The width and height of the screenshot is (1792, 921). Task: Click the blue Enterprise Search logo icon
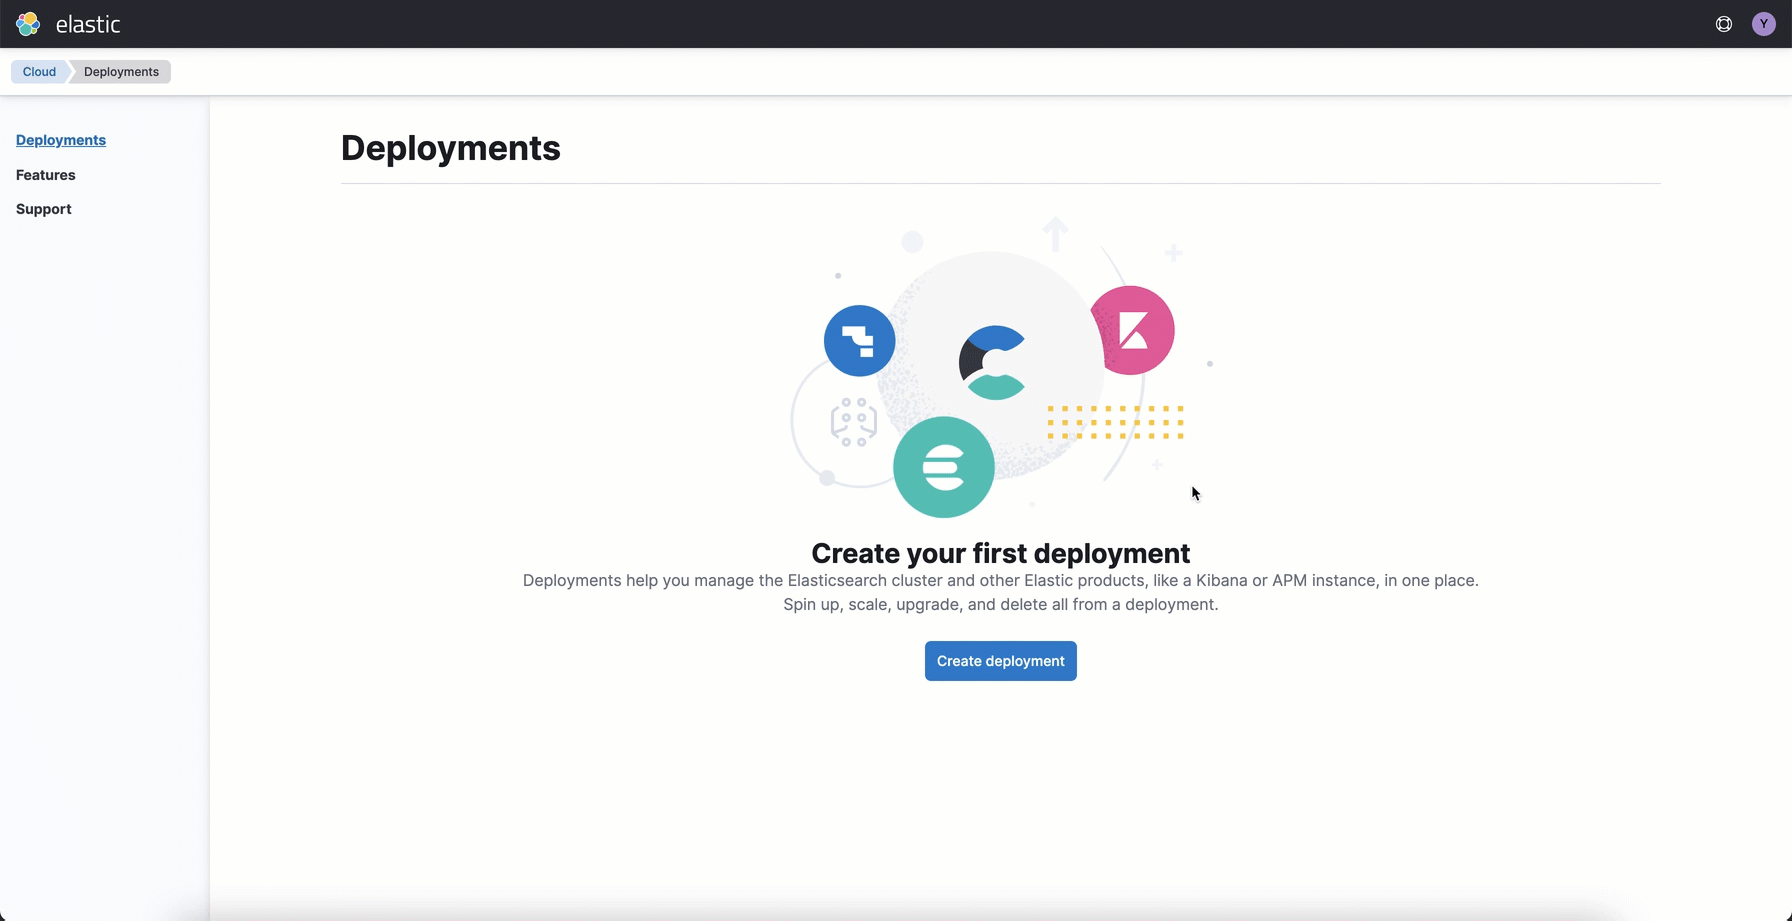click(x=860, y=341)
